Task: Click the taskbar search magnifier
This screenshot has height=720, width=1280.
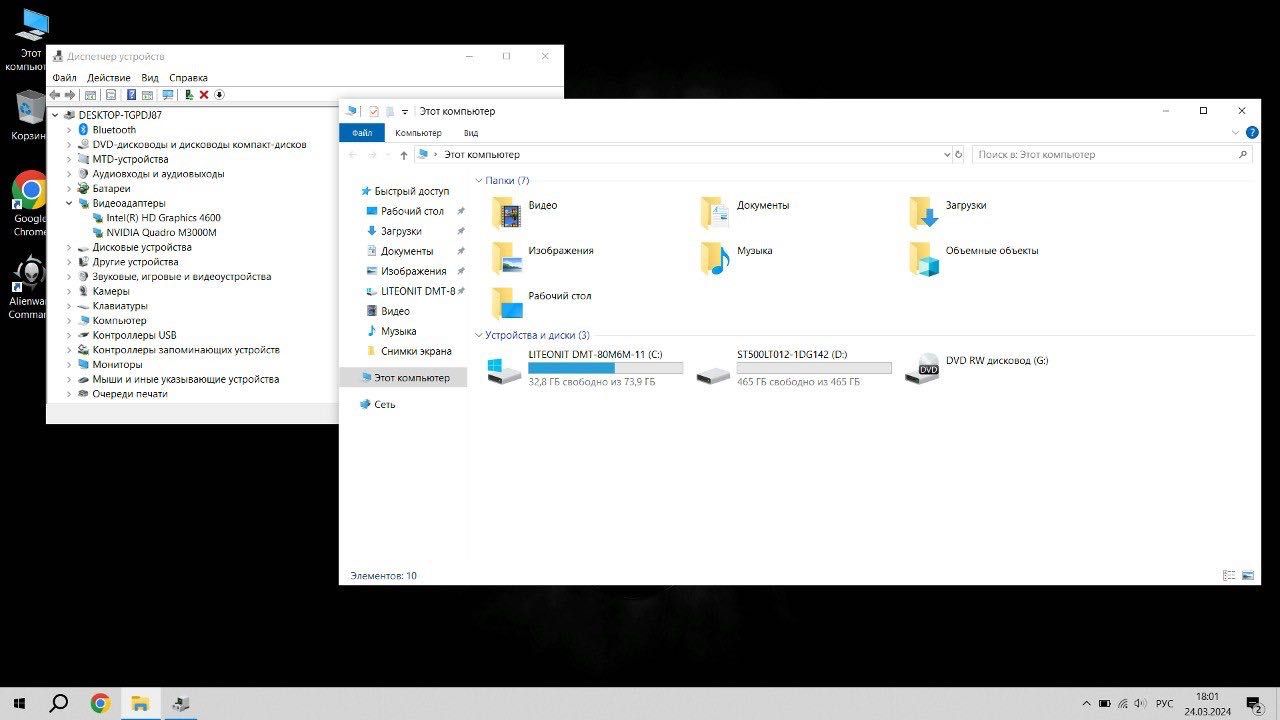Action: tap(59, 703)
